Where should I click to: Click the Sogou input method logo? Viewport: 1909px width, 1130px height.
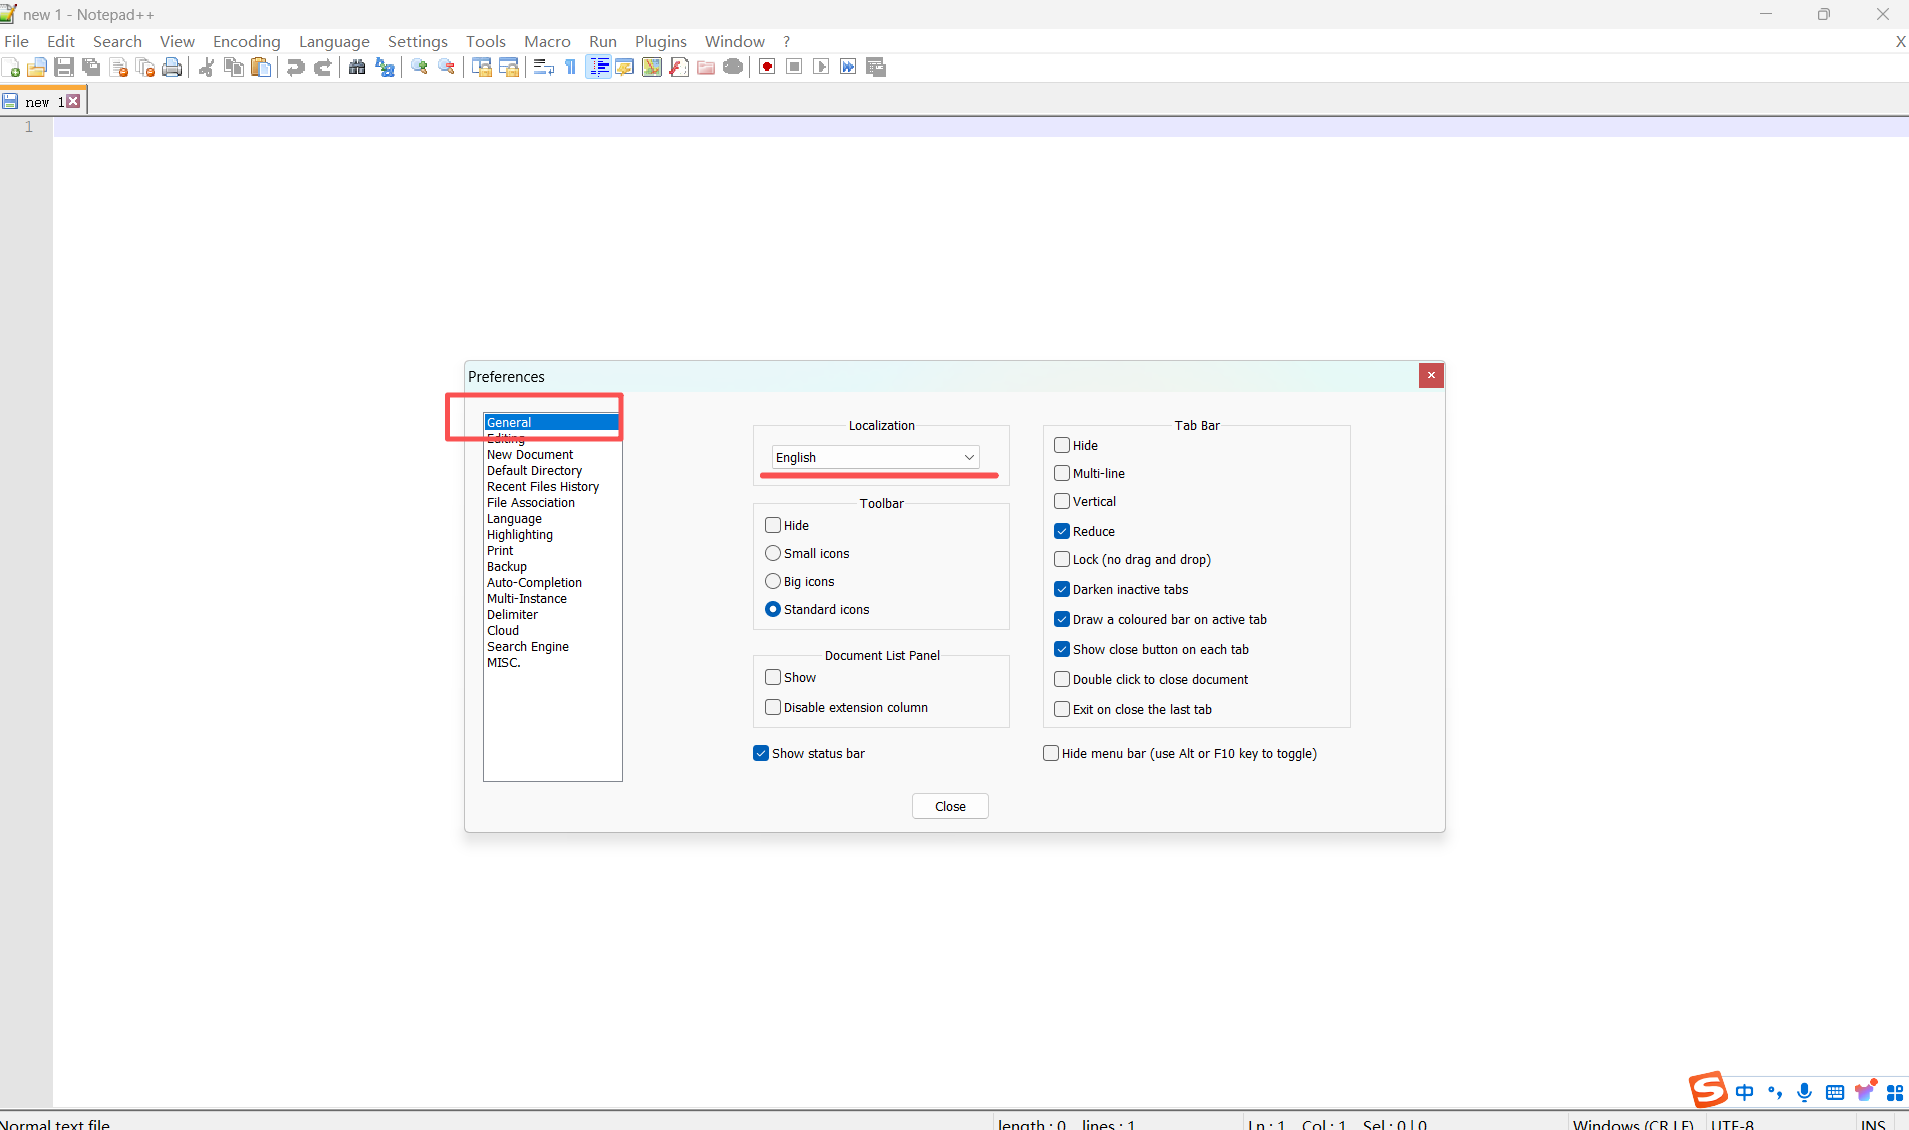tap(1708, 1090)
